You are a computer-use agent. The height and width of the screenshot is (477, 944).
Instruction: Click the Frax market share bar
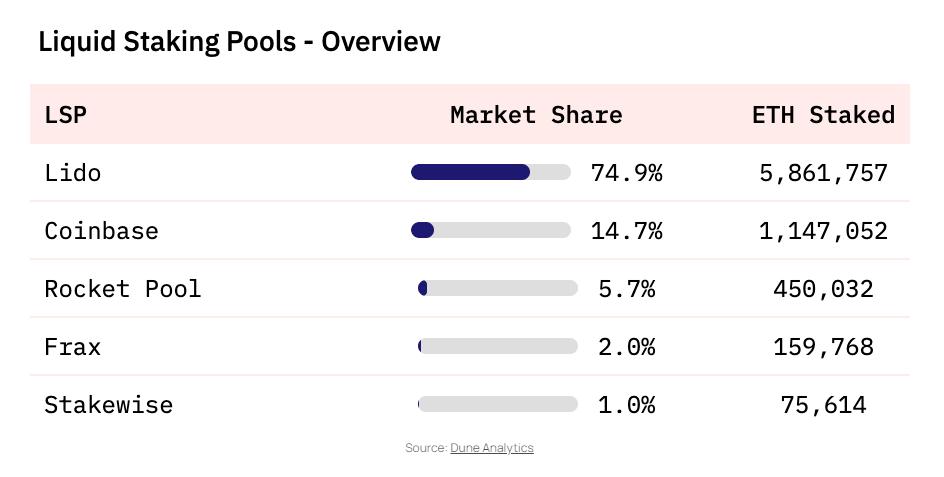[x=497, y=346]
